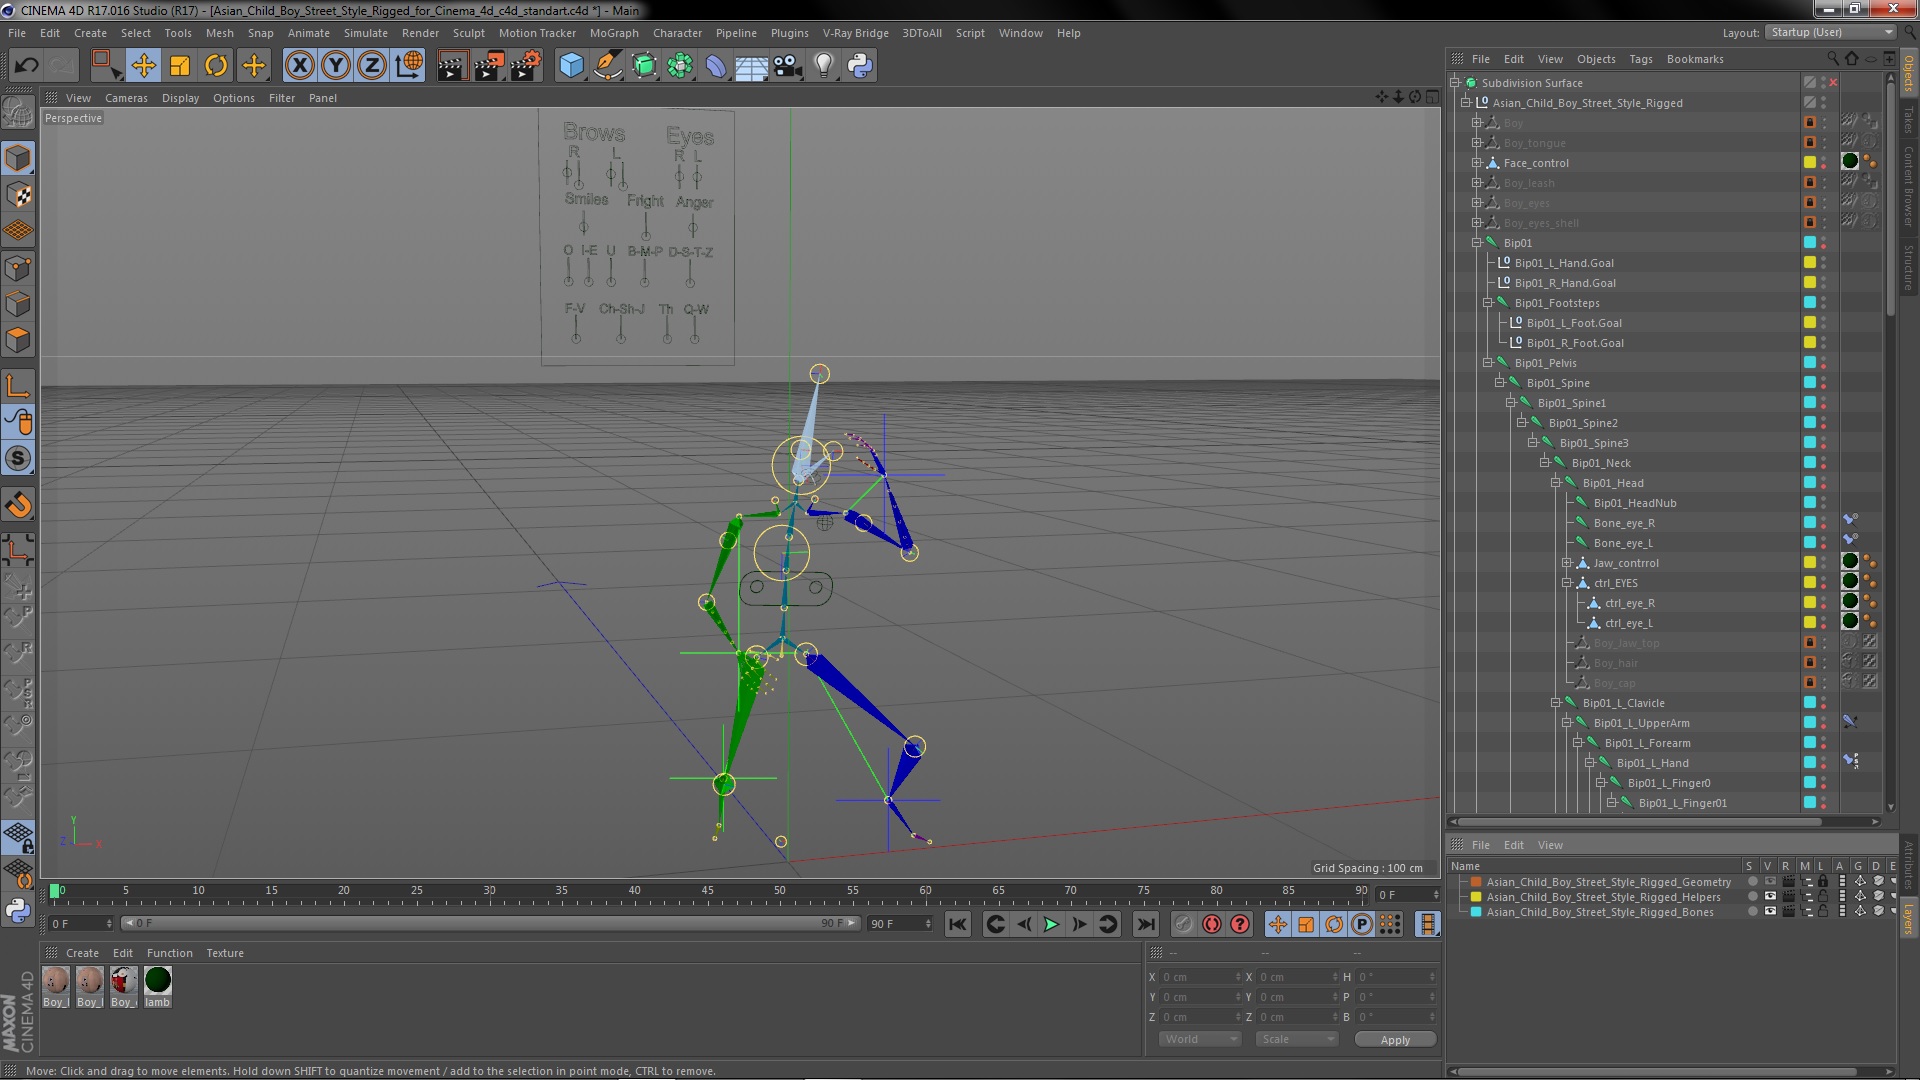This screenshot has height=1080, width=1920.
Task: Open the Layout Startup dropdown
Action: (x=1830, y=32)
